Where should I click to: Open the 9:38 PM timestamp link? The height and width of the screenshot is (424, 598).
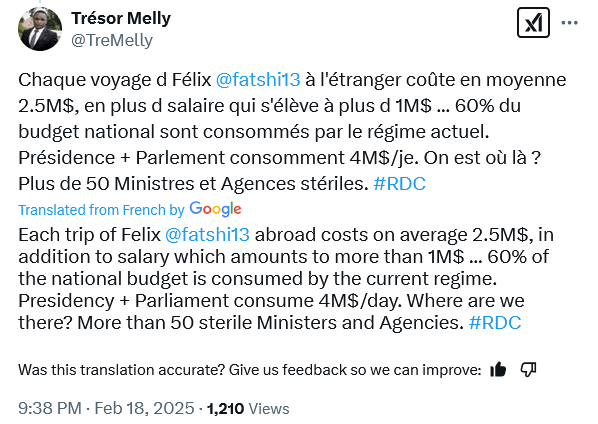click(50, 408)
